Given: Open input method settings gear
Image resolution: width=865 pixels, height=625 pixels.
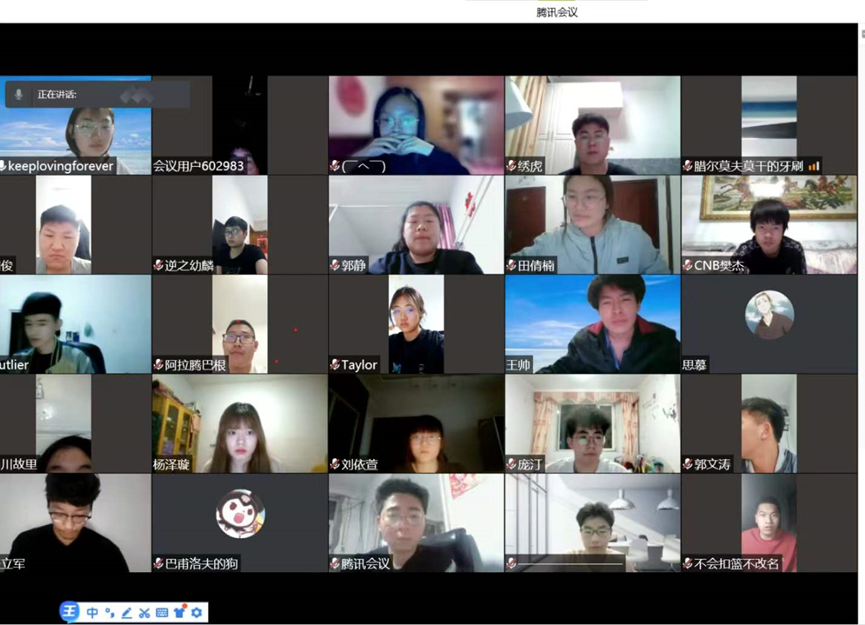Looking at the screenshot, I should (x=197, y=612).
